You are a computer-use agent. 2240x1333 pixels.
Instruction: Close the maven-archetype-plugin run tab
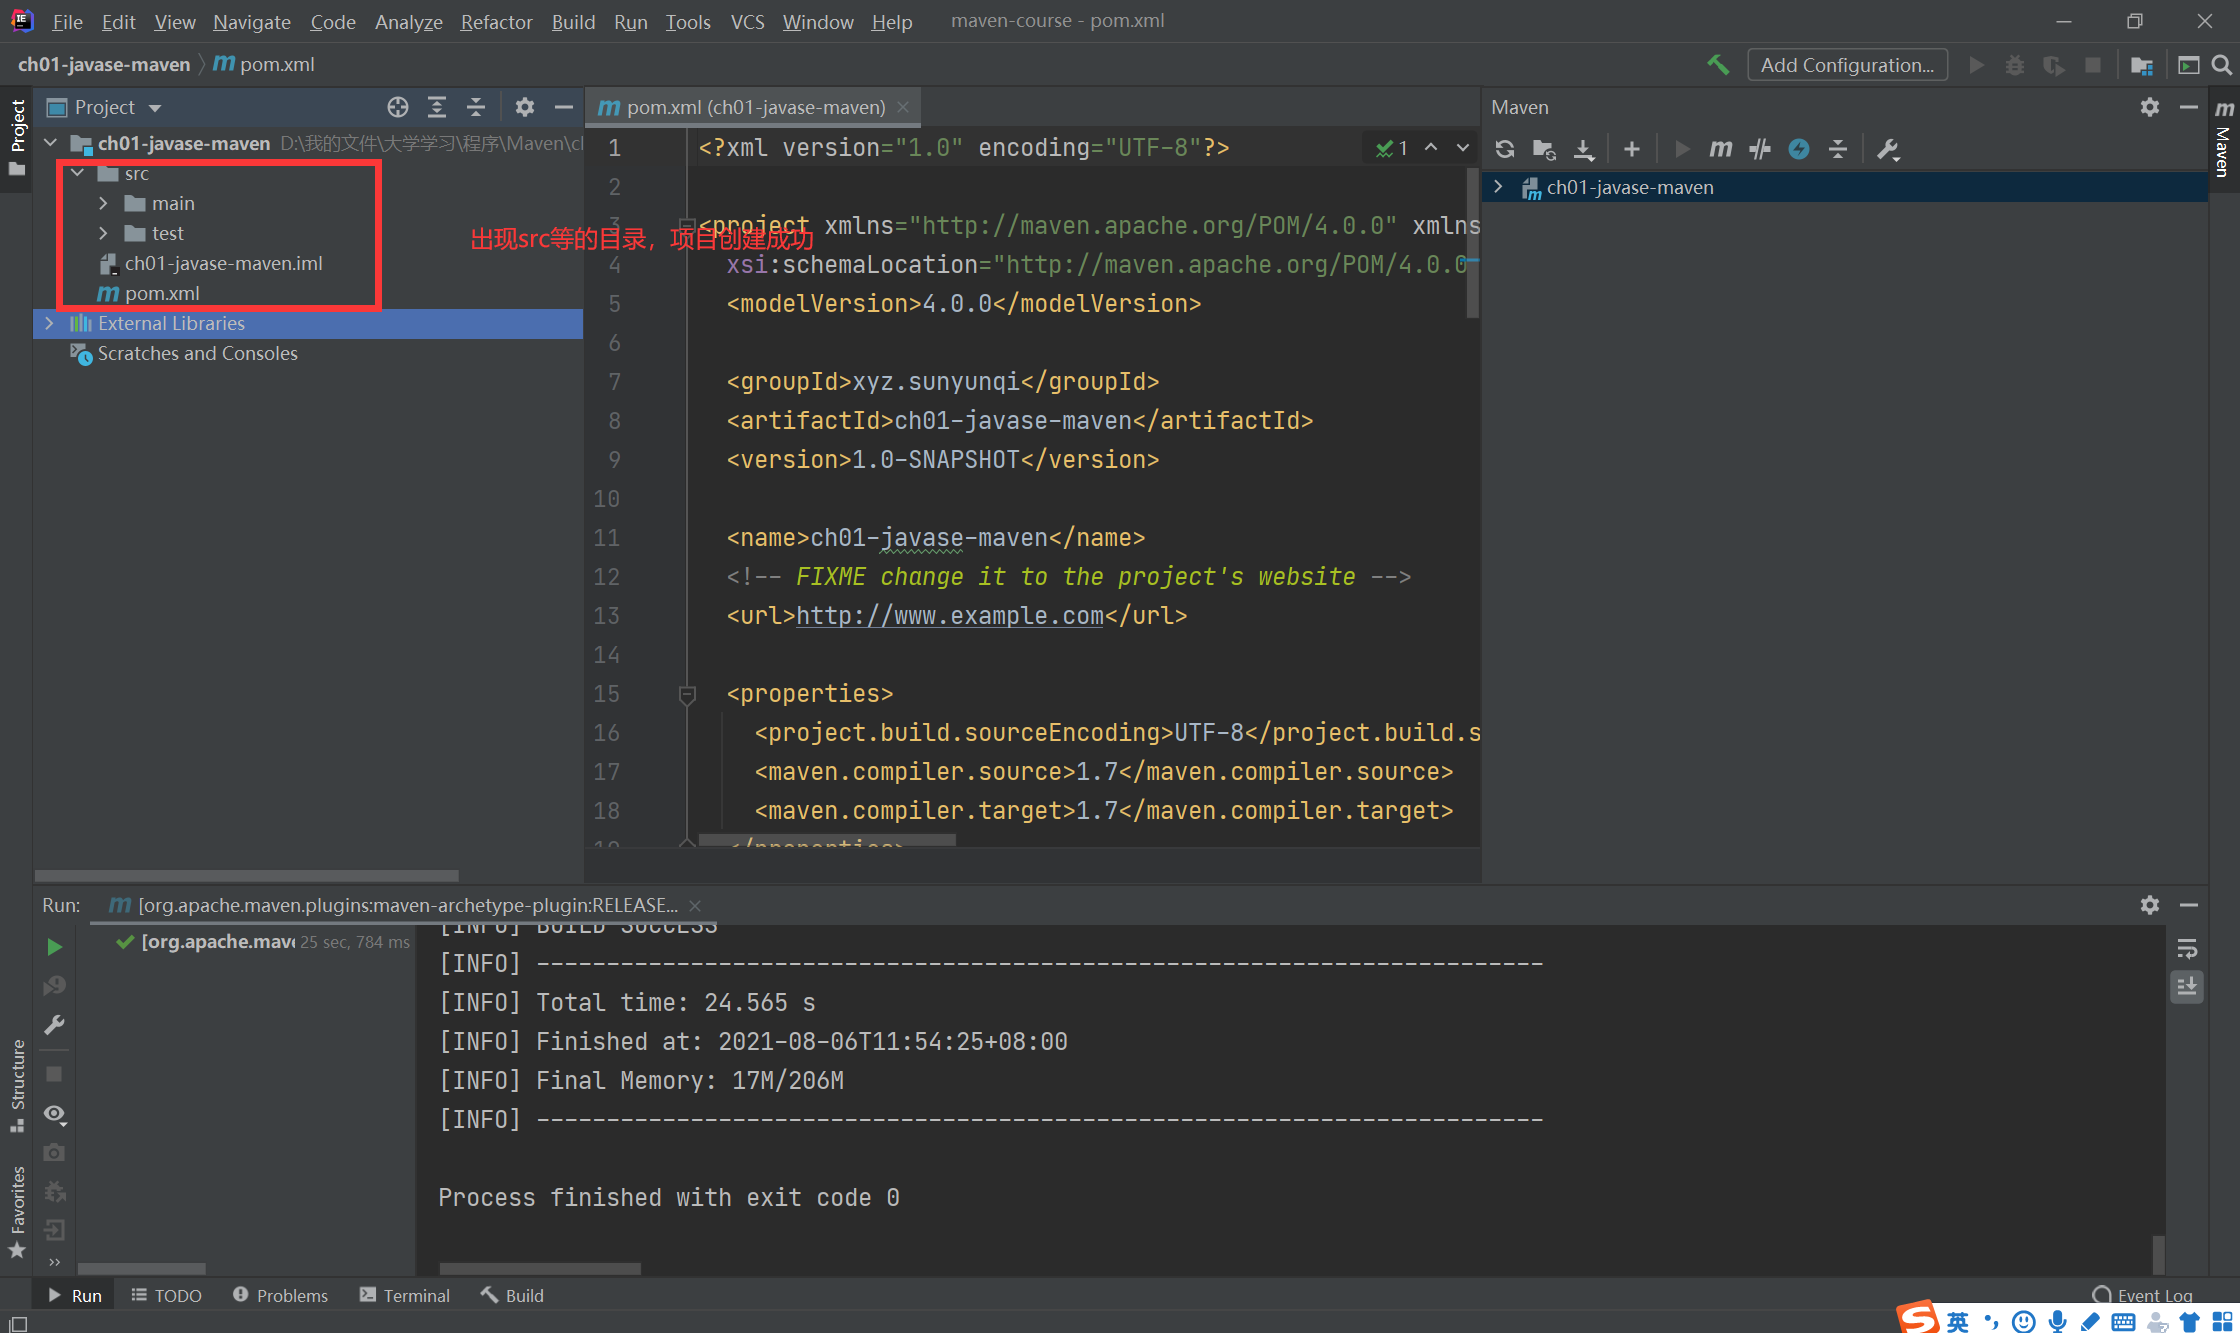(695, 905)
